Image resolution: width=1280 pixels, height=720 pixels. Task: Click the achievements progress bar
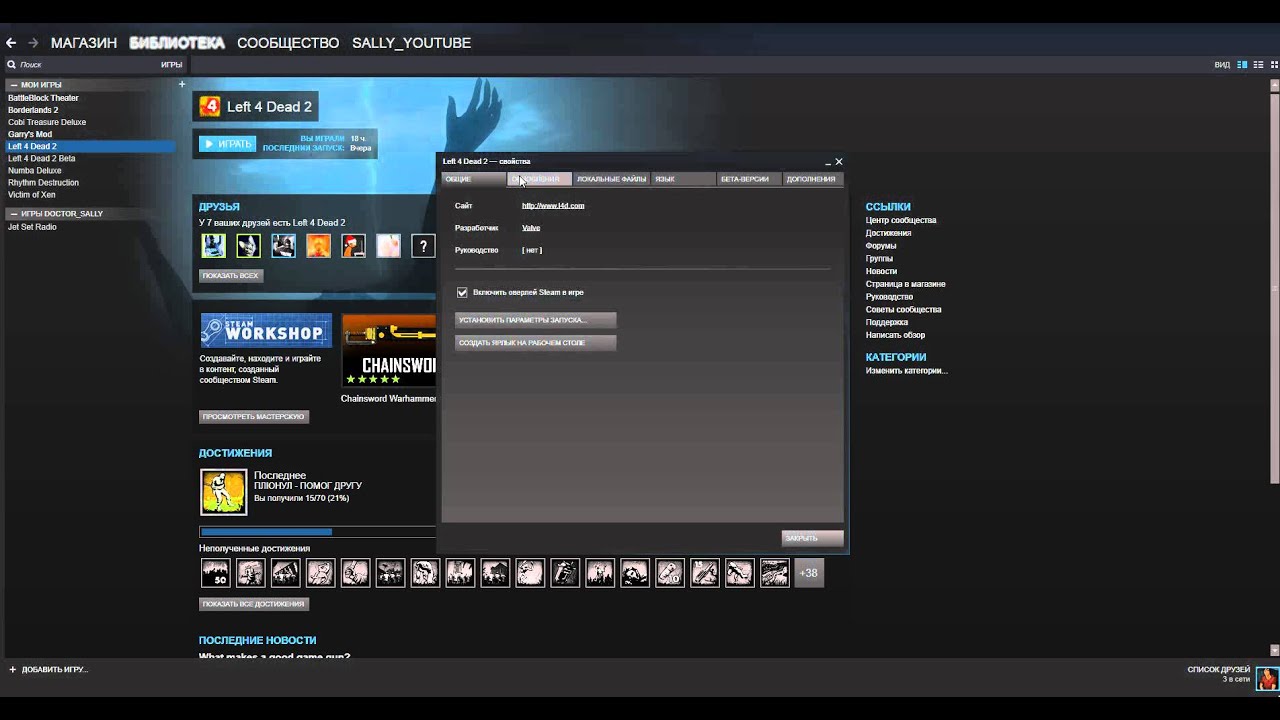[318, 532]
